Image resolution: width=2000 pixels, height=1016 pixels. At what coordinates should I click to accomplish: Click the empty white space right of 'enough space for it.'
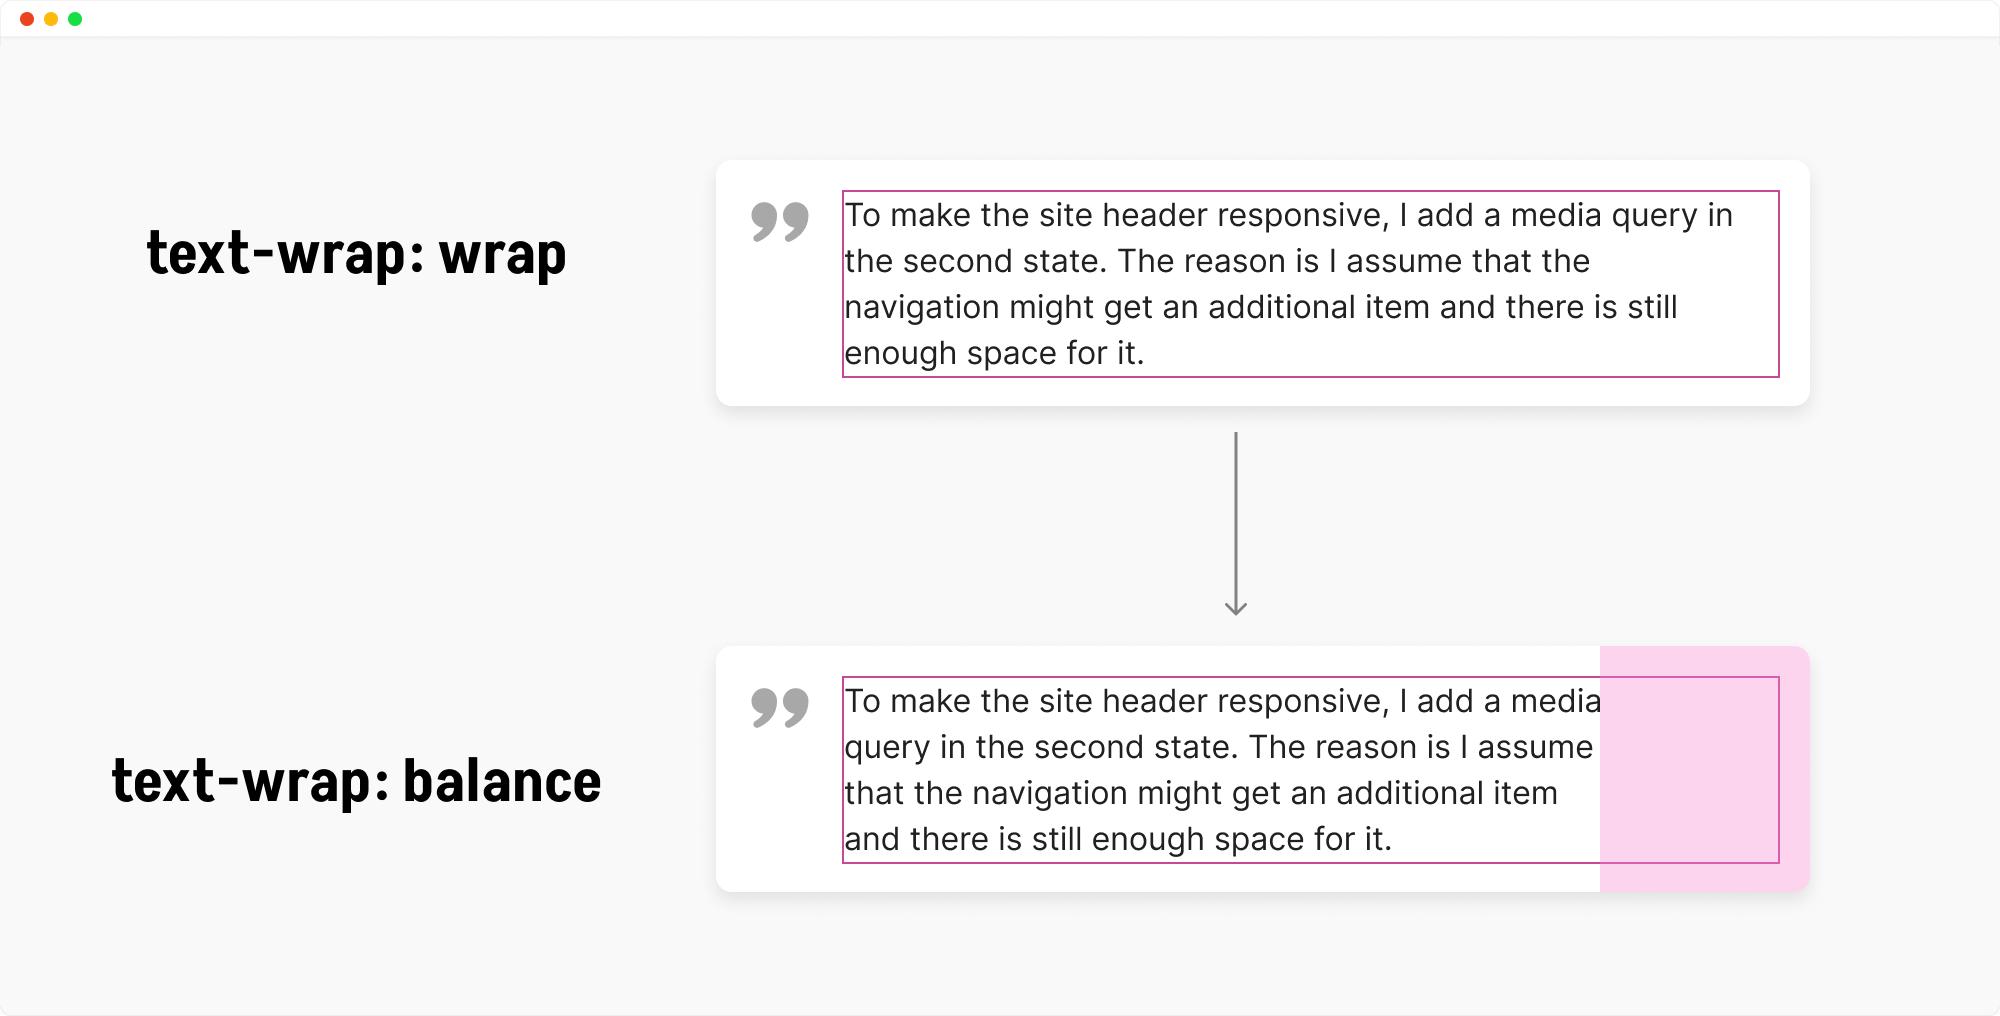pyautogui.click(x=1460, y=353)
